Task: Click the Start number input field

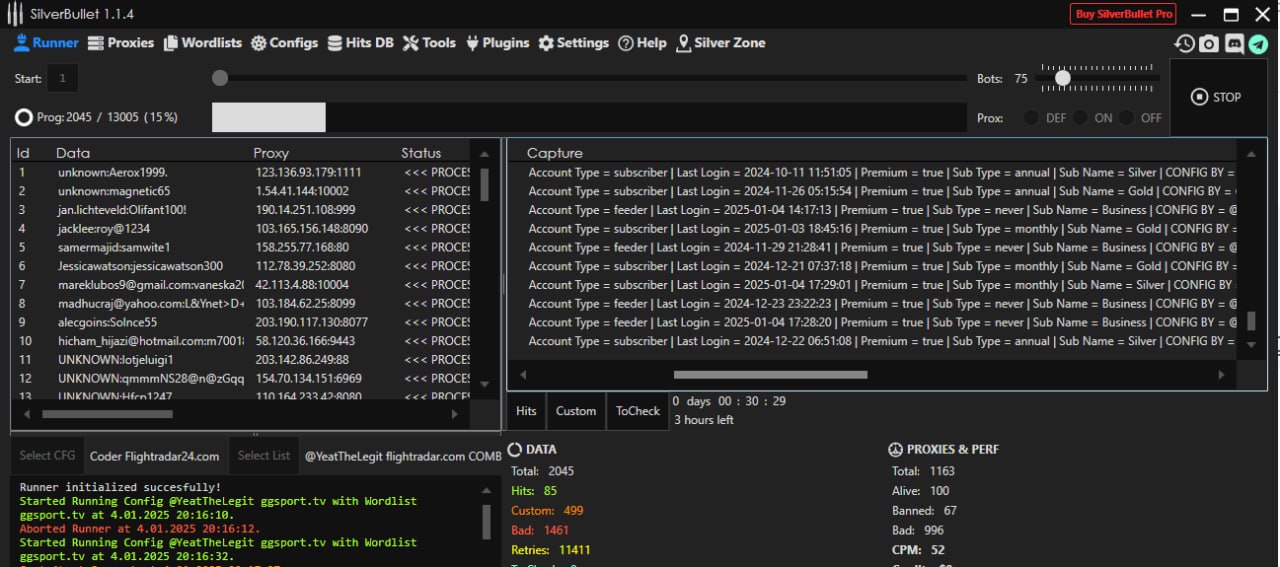Action: click(63, 78)
